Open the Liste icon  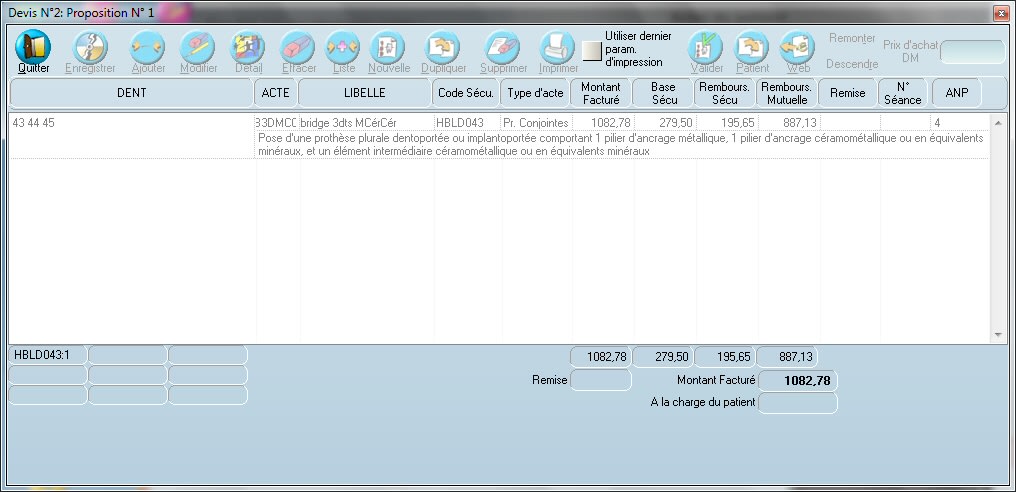343,48
